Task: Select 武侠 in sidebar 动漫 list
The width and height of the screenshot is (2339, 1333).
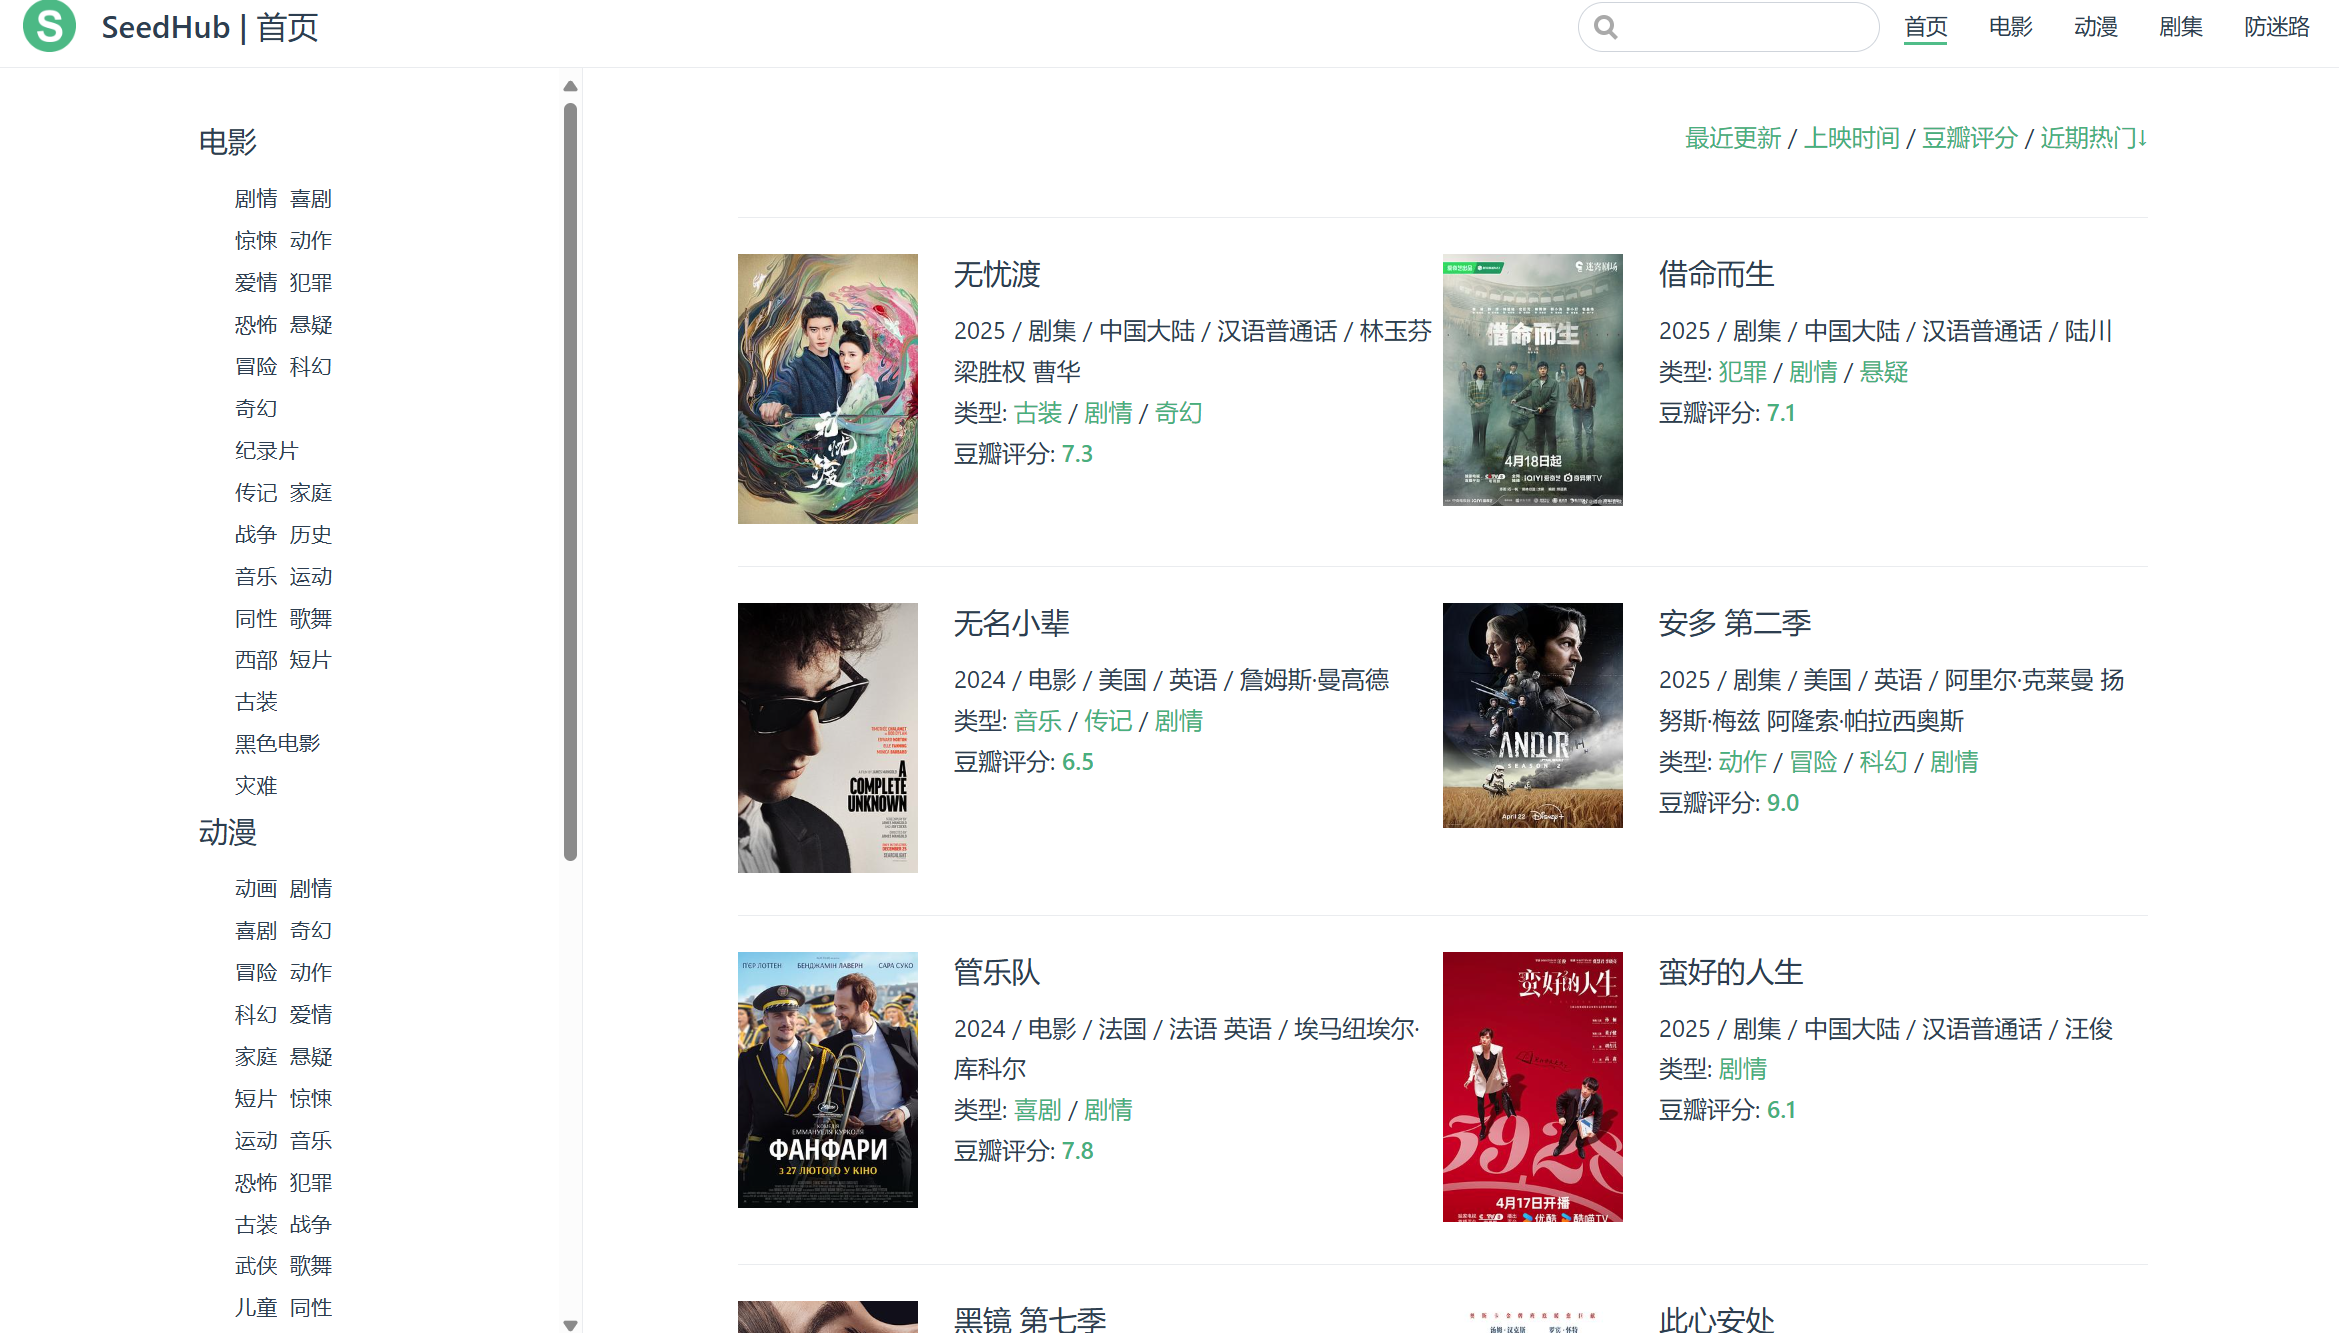Action: point(256,1266)
